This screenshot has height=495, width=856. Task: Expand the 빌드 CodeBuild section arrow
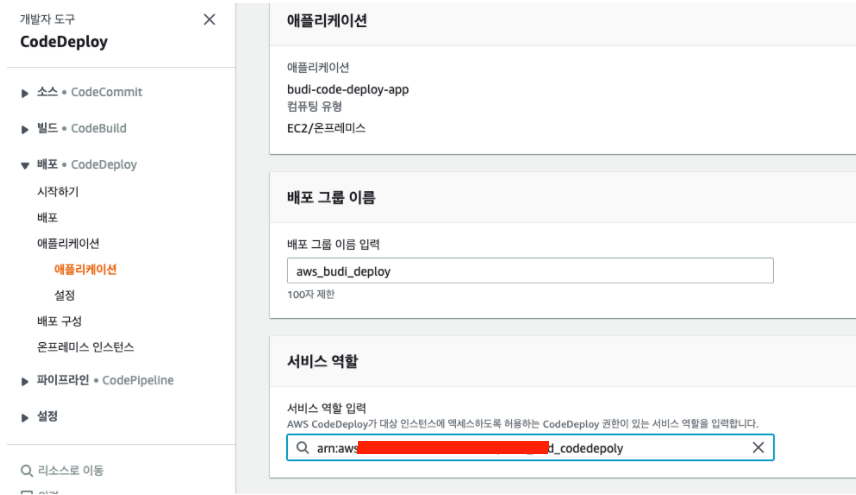click(x=25, y=129)
